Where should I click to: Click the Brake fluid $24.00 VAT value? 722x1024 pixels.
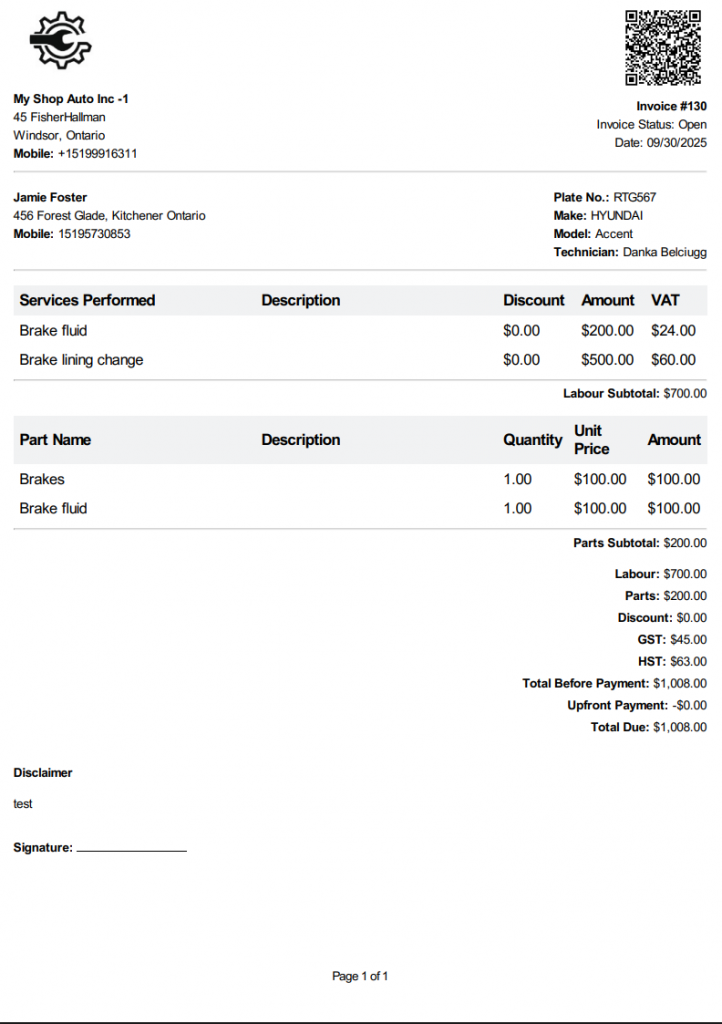(673, 330)
